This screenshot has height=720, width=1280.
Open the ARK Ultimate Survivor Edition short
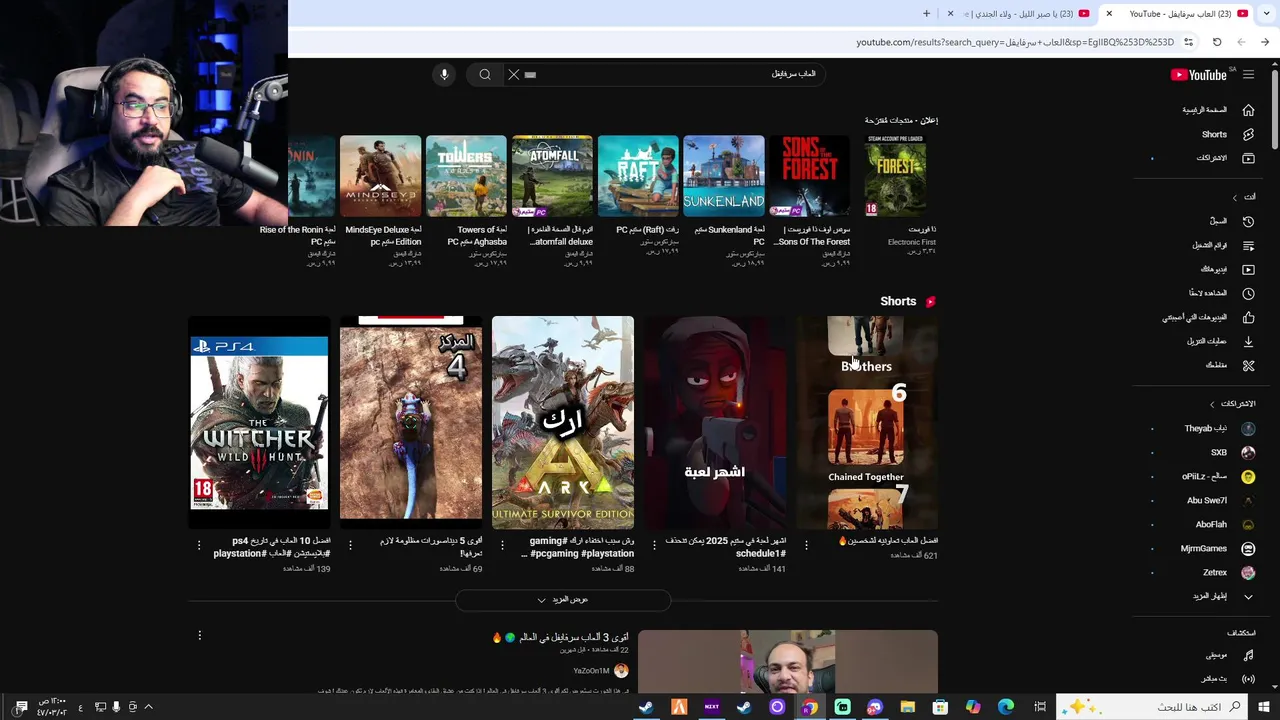click(x=563, y=423)
